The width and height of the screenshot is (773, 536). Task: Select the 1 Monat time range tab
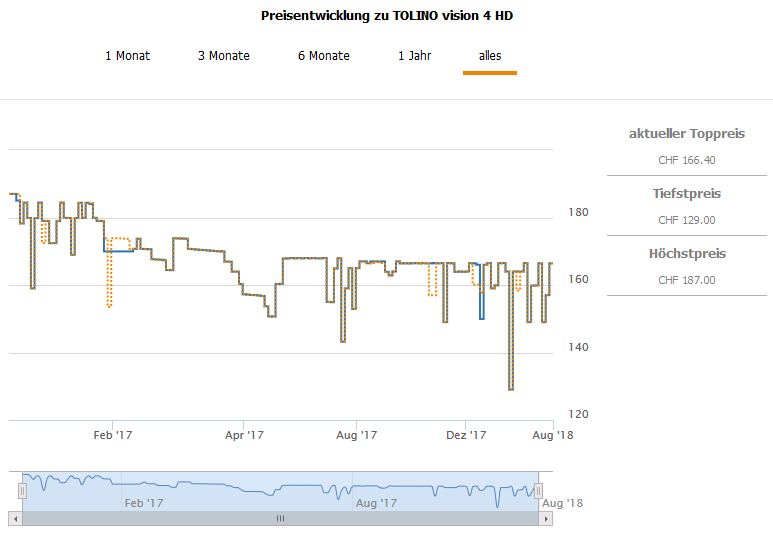point(127,56)
